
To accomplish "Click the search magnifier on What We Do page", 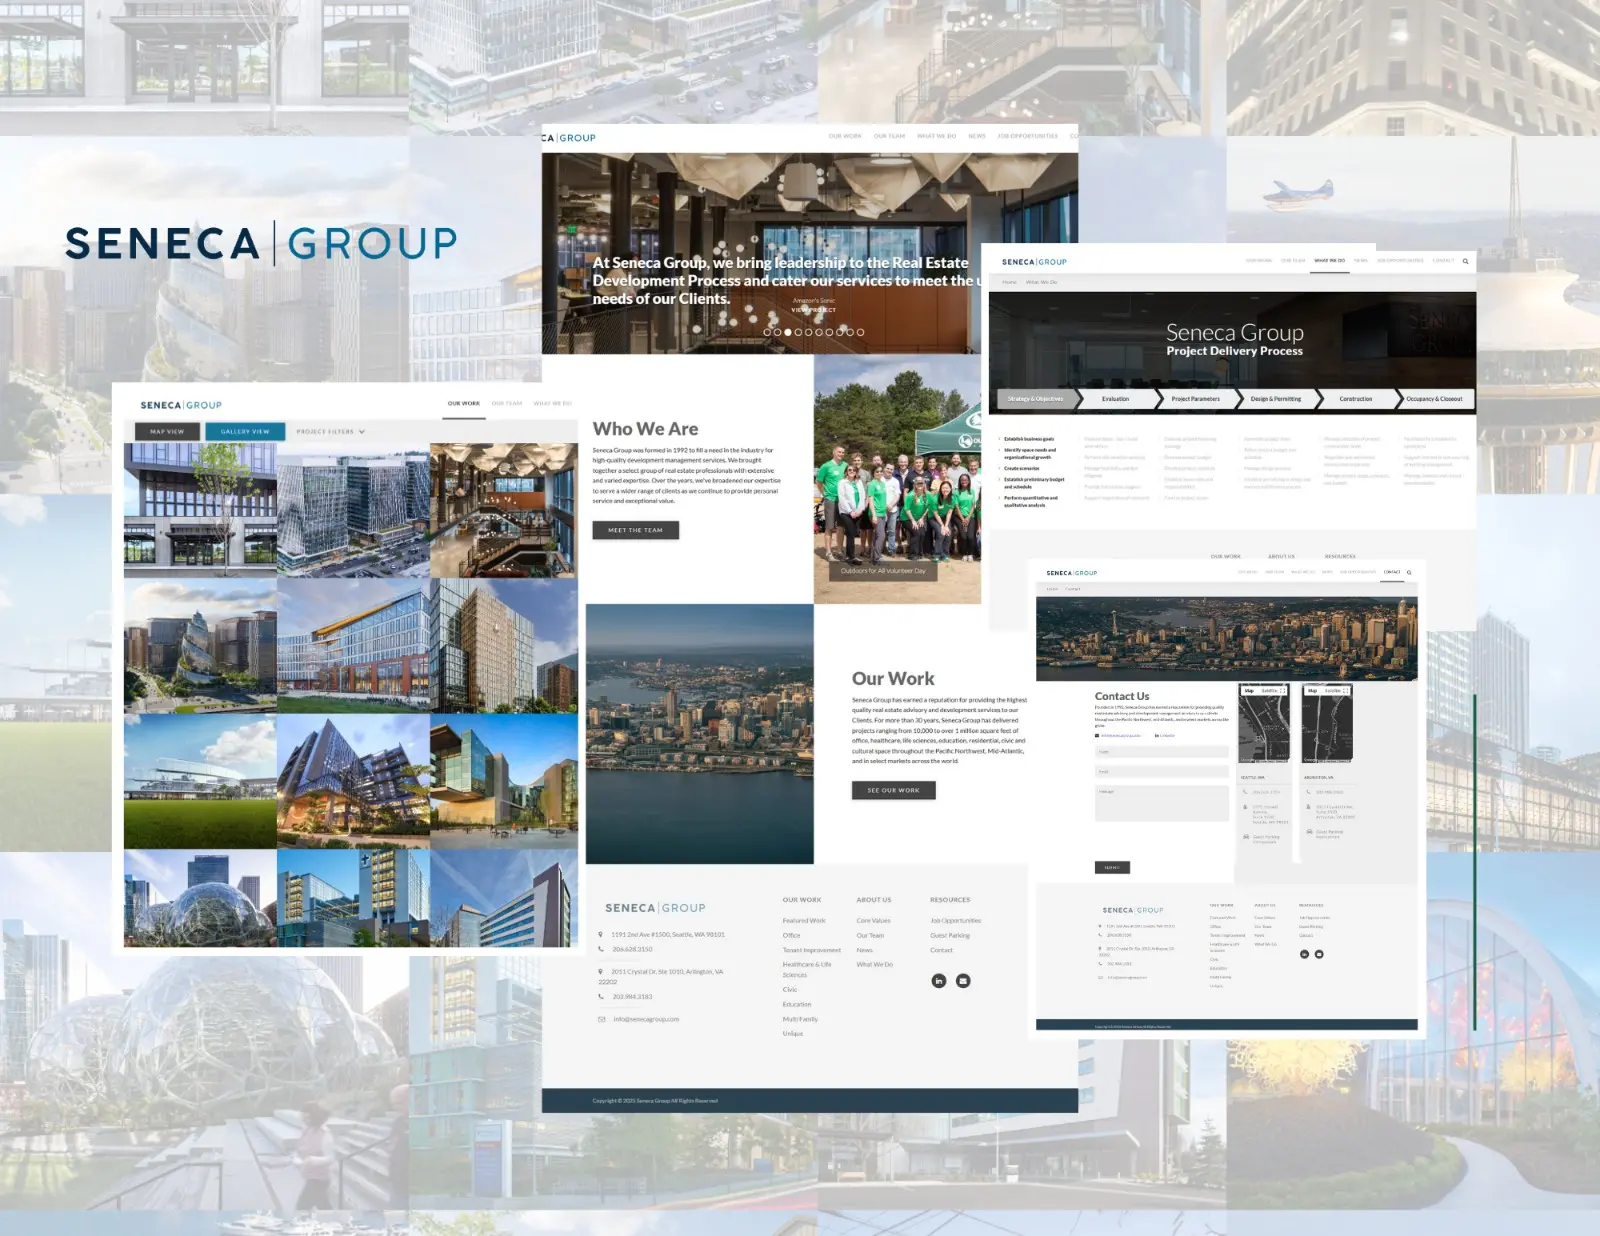I will click(x=1465, y=261).
